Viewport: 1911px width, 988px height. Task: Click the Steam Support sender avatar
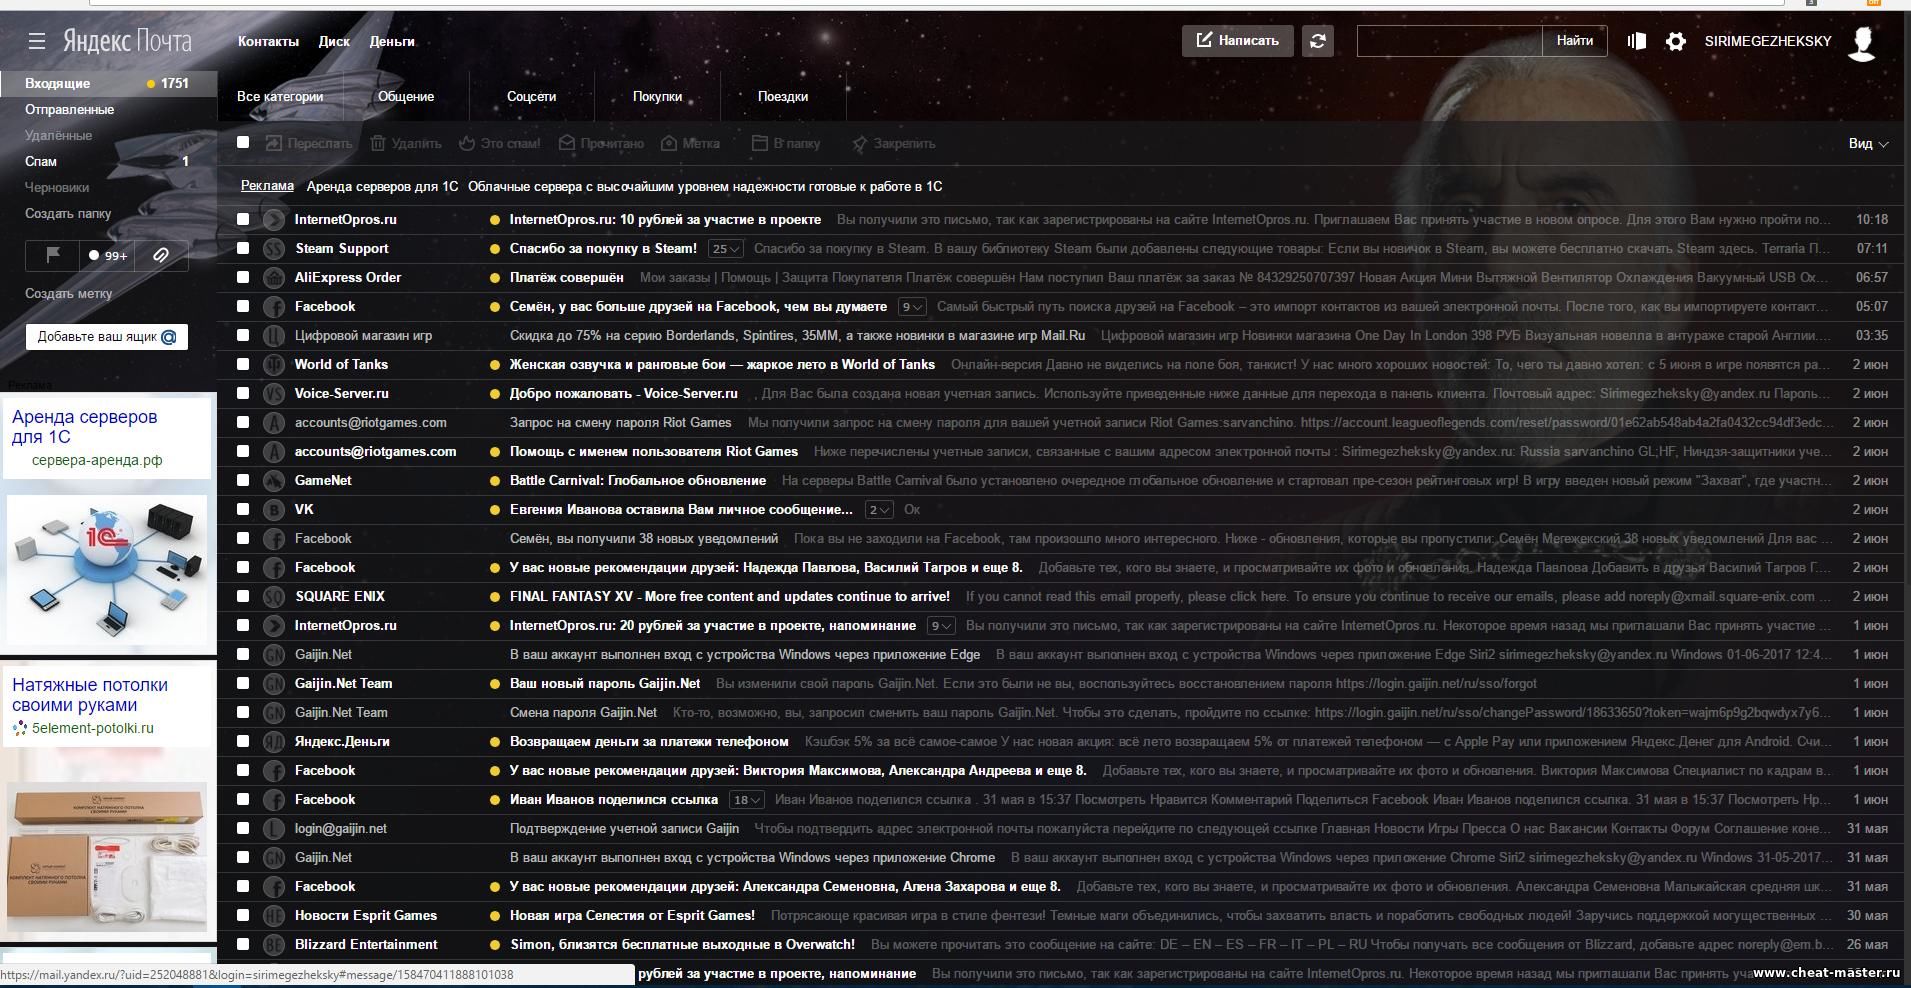coord(274,248)
